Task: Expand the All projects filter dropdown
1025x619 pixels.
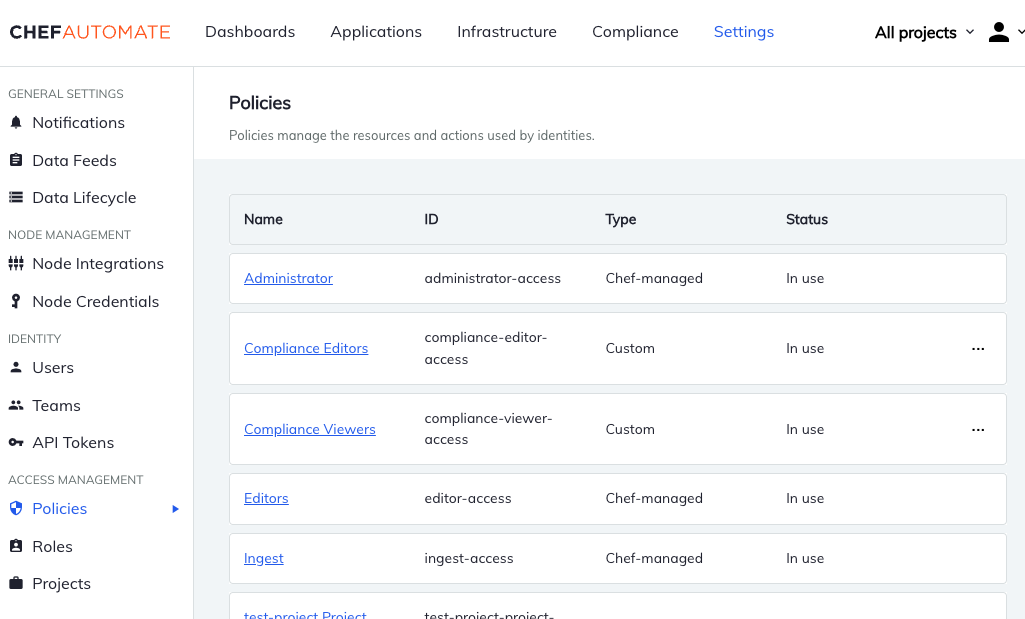Action: (924, 33)
